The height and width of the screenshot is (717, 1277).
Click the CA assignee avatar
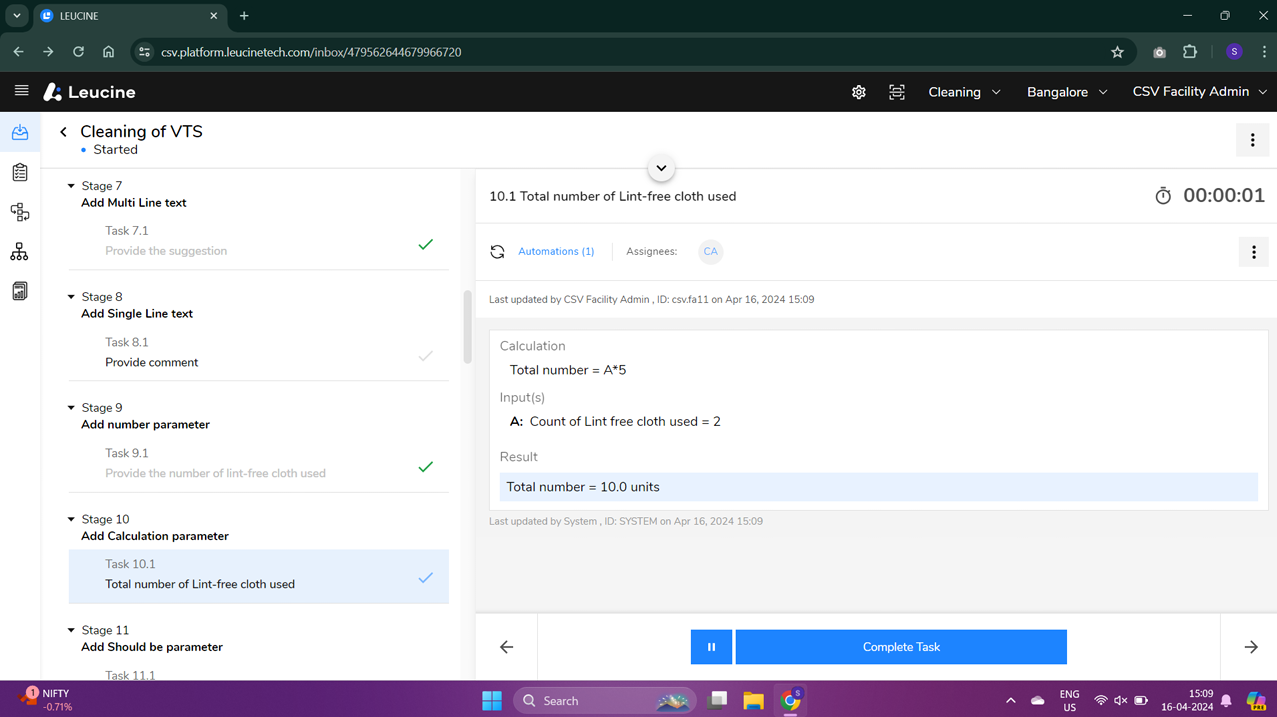point(710,252)
